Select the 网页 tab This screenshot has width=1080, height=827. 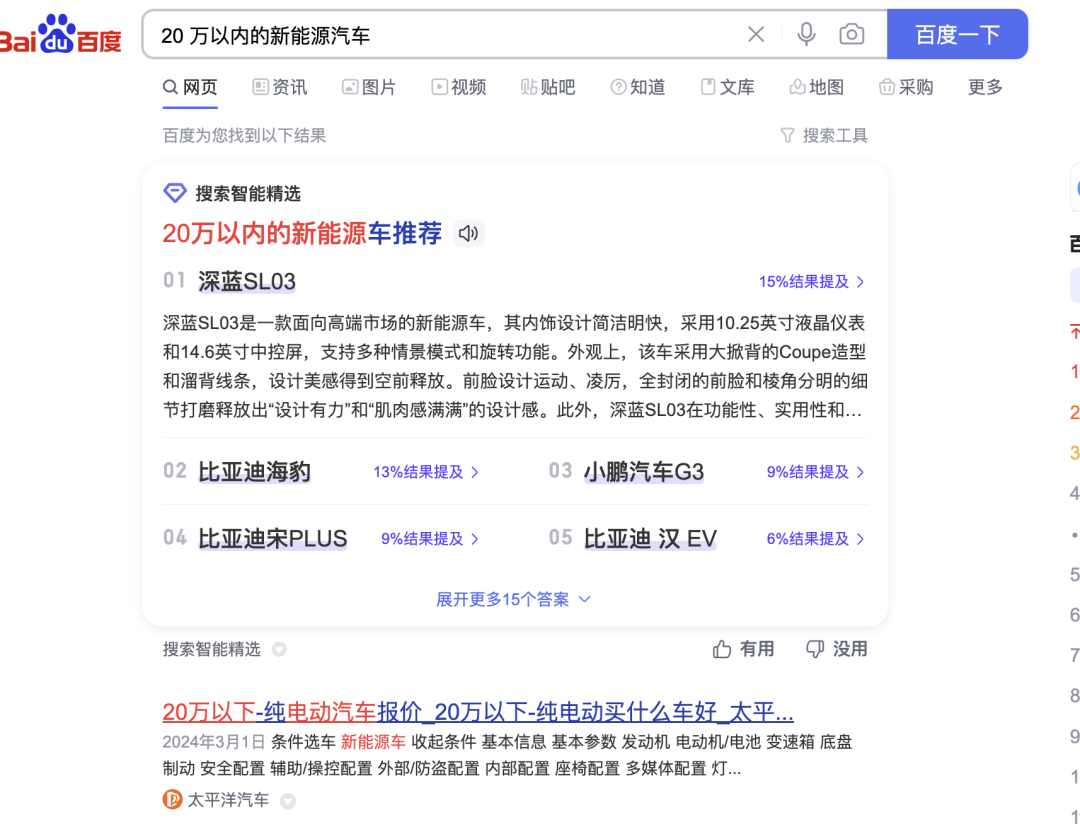pos(190,87)
